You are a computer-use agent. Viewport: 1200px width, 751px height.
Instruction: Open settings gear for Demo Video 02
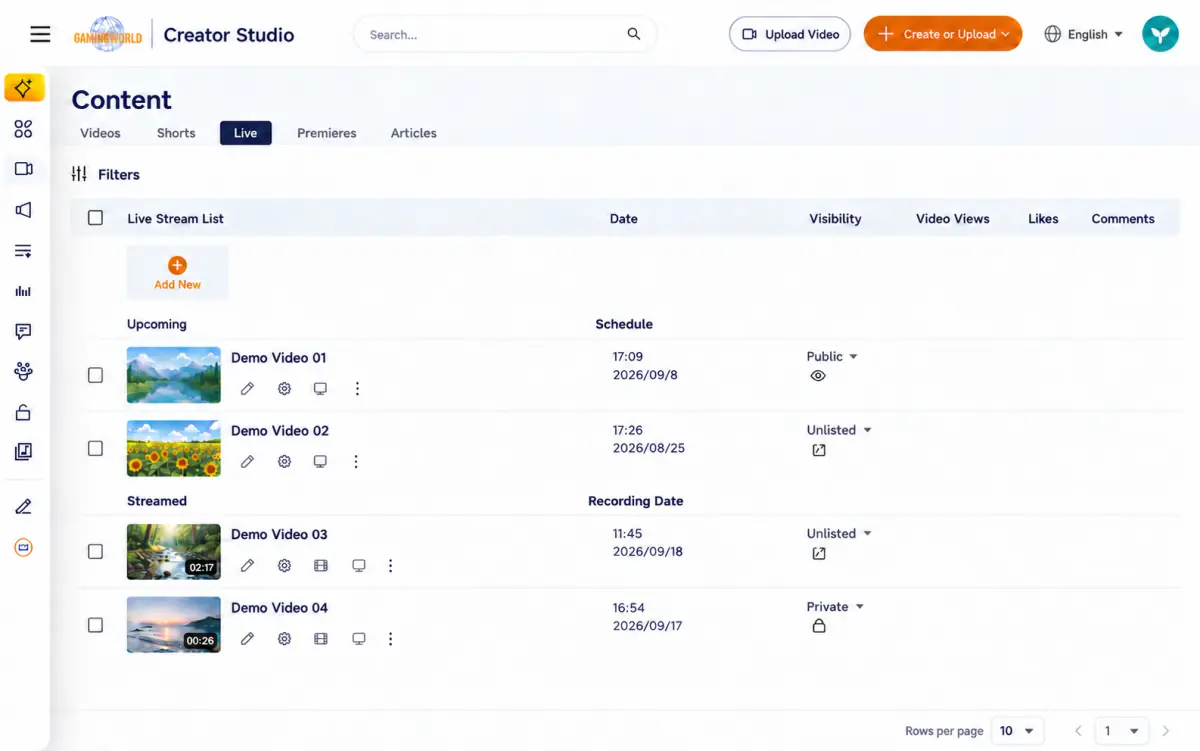(284, 461)
